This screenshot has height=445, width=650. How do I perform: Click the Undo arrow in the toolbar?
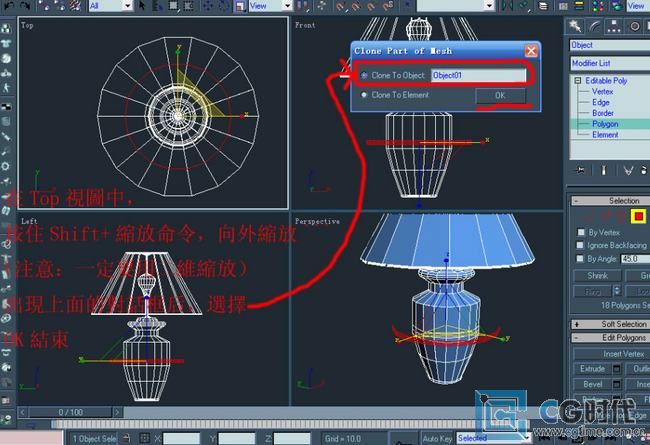pos(7,5)
